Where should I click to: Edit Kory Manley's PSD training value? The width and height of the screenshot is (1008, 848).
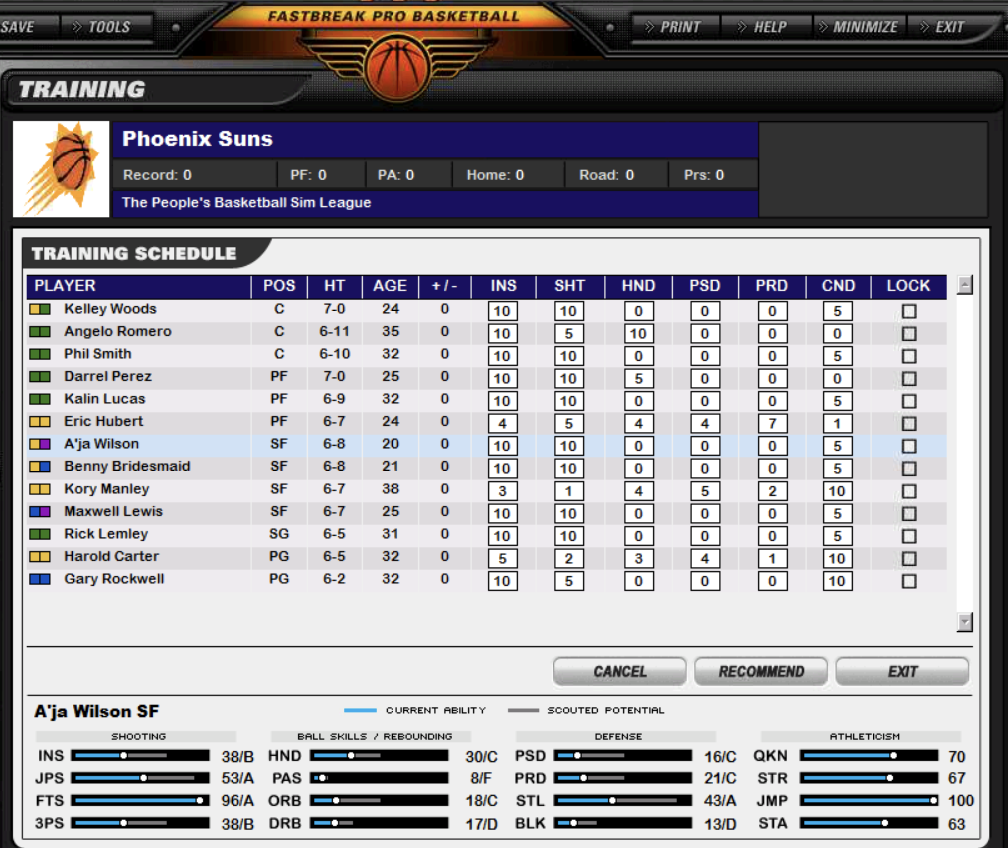coord(705,491)
